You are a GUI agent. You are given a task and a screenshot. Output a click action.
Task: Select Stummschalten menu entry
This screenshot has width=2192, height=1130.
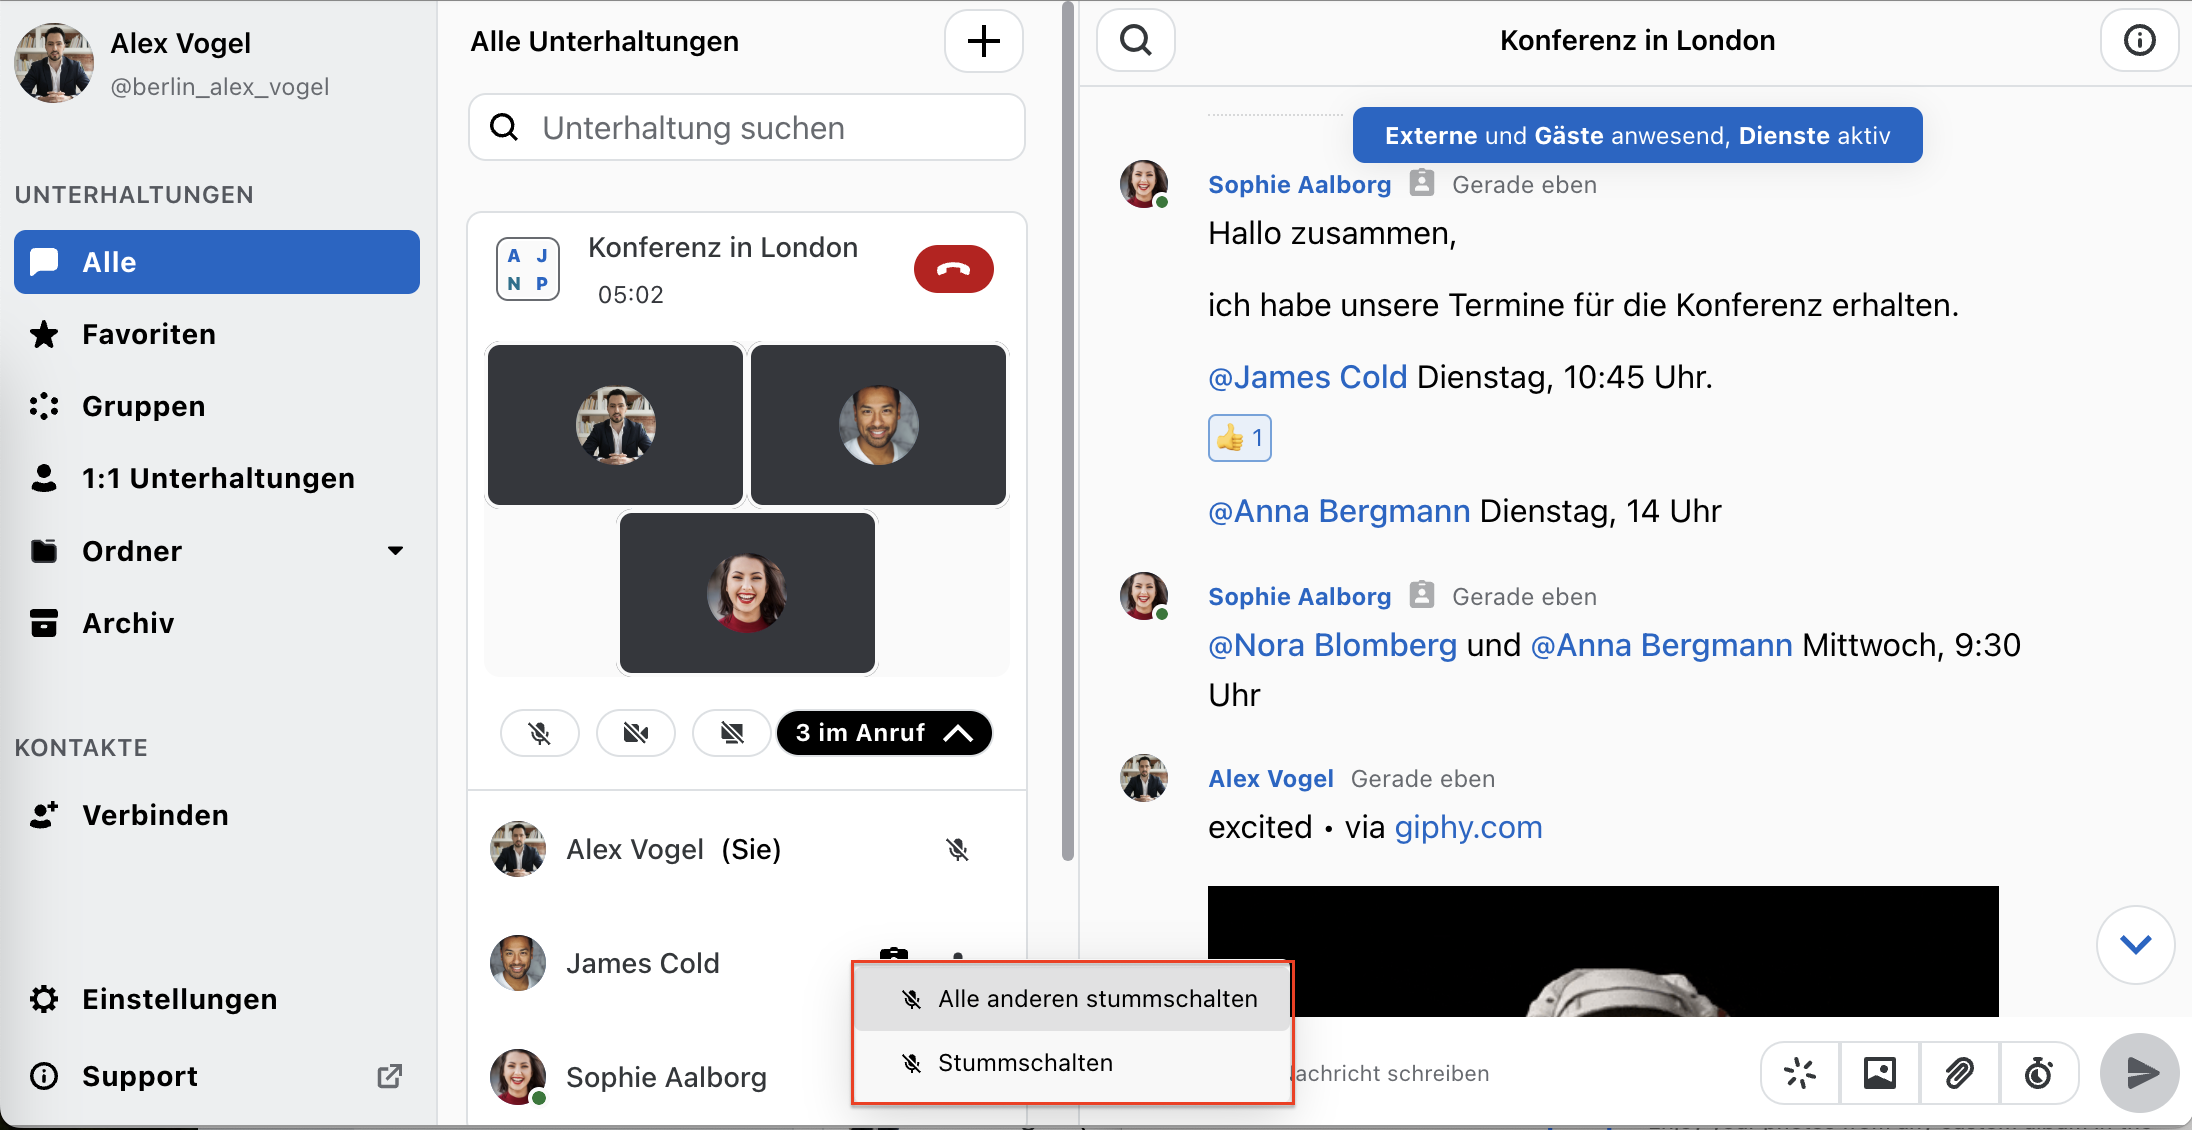tap(1073, 1063)
